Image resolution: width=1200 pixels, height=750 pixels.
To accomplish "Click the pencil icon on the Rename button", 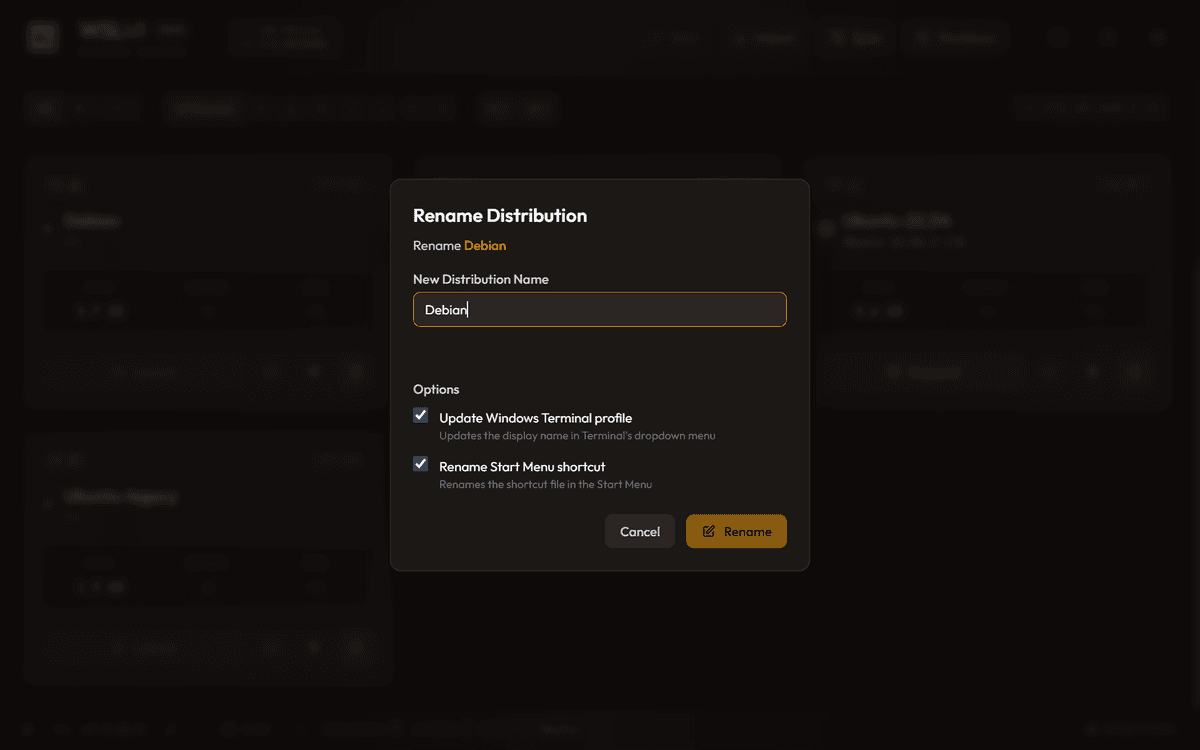I will pos(709,532).
